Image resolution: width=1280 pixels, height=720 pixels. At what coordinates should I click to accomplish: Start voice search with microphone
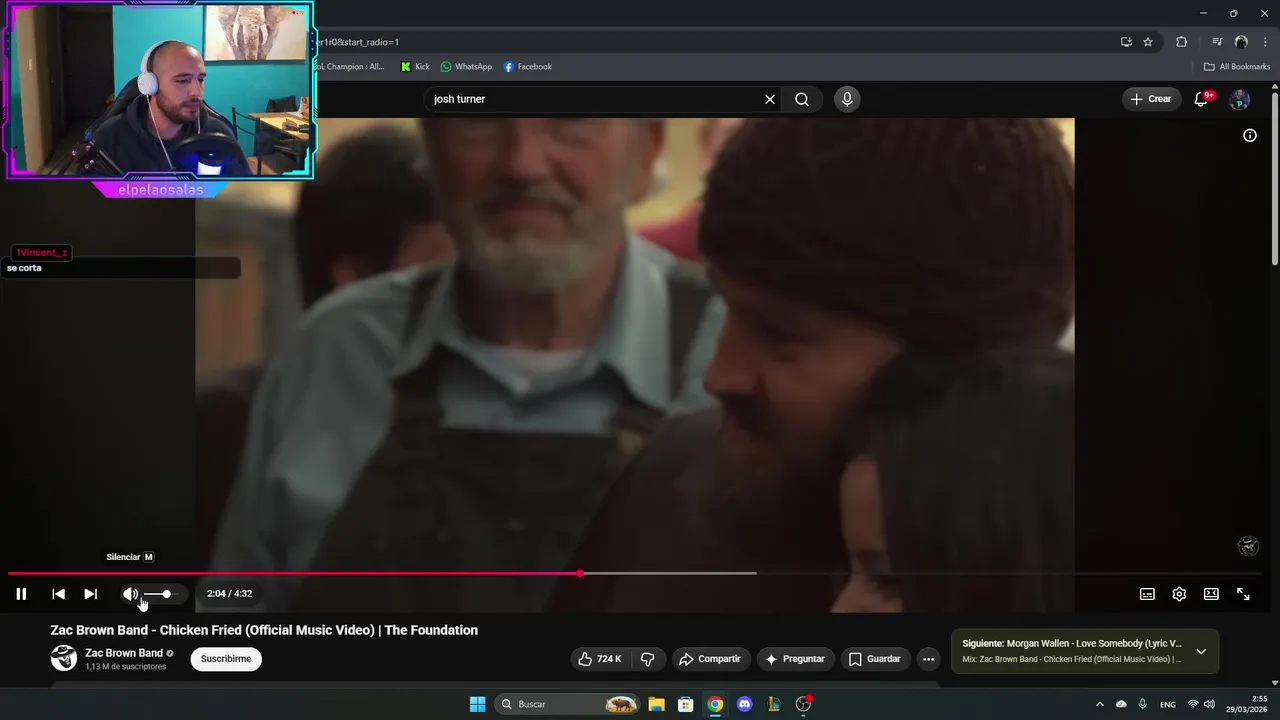[x=847, y=99]
